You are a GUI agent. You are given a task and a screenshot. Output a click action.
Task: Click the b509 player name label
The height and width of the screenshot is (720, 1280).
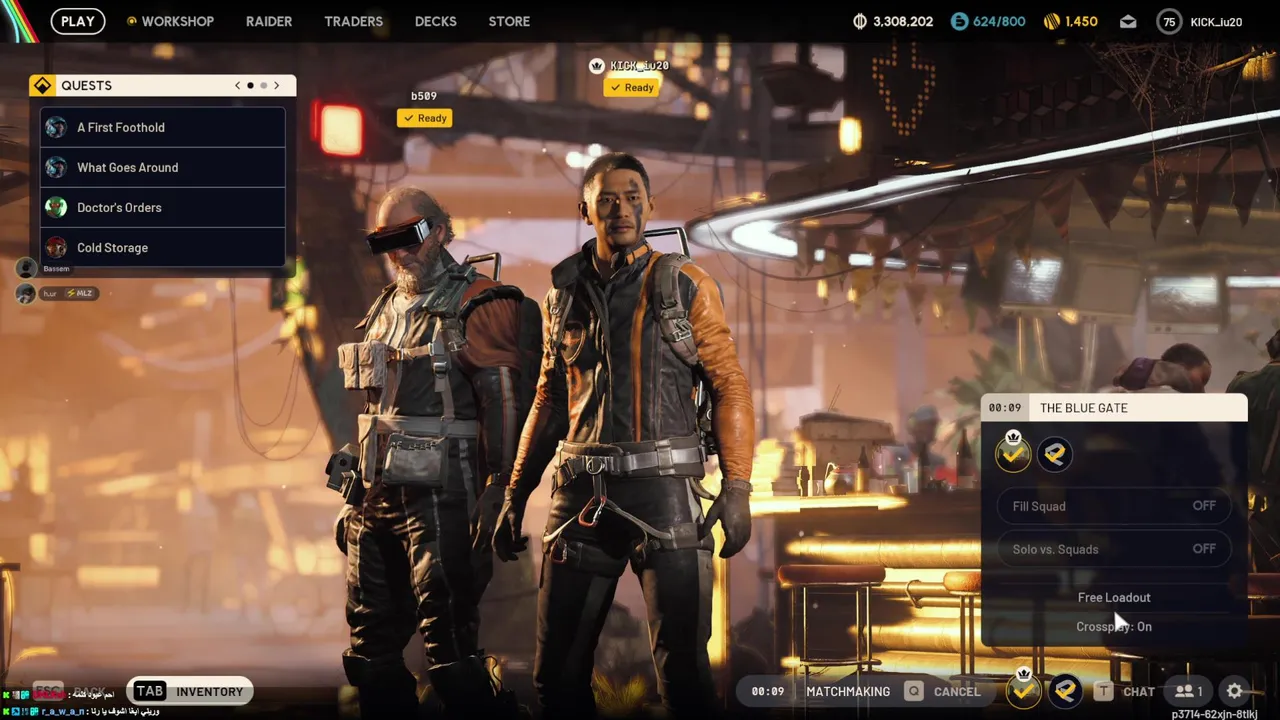(424, 96)
